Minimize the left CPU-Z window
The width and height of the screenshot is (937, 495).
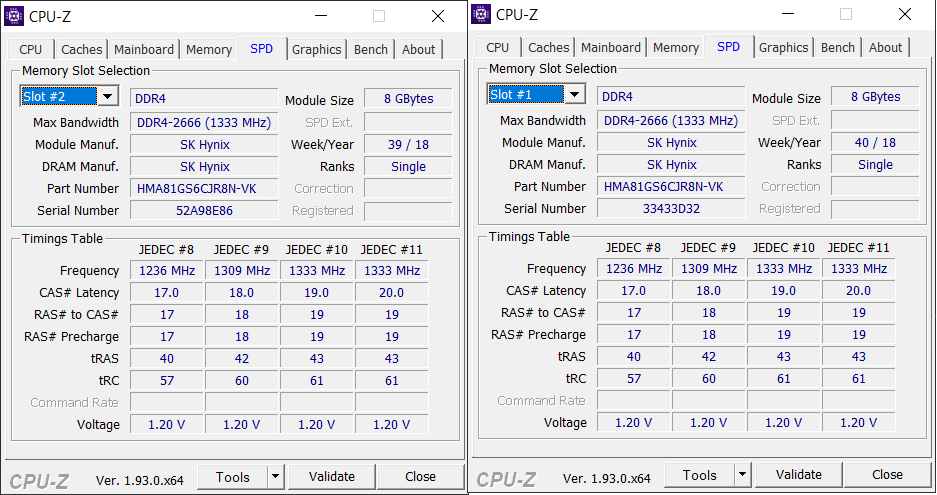321,16
